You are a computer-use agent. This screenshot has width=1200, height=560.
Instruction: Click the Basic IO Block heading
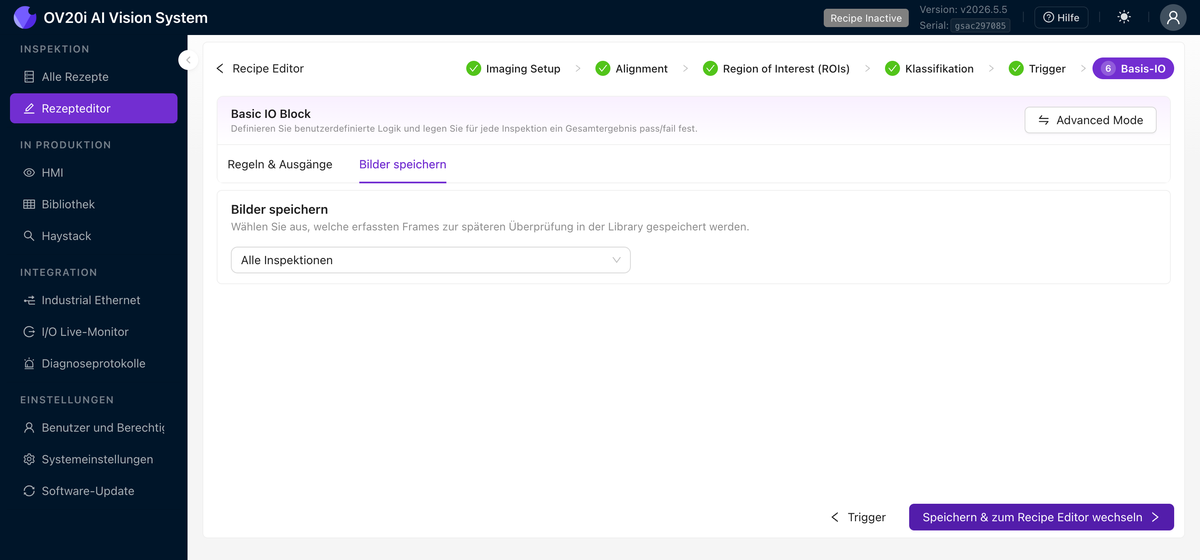coord(271,114)
